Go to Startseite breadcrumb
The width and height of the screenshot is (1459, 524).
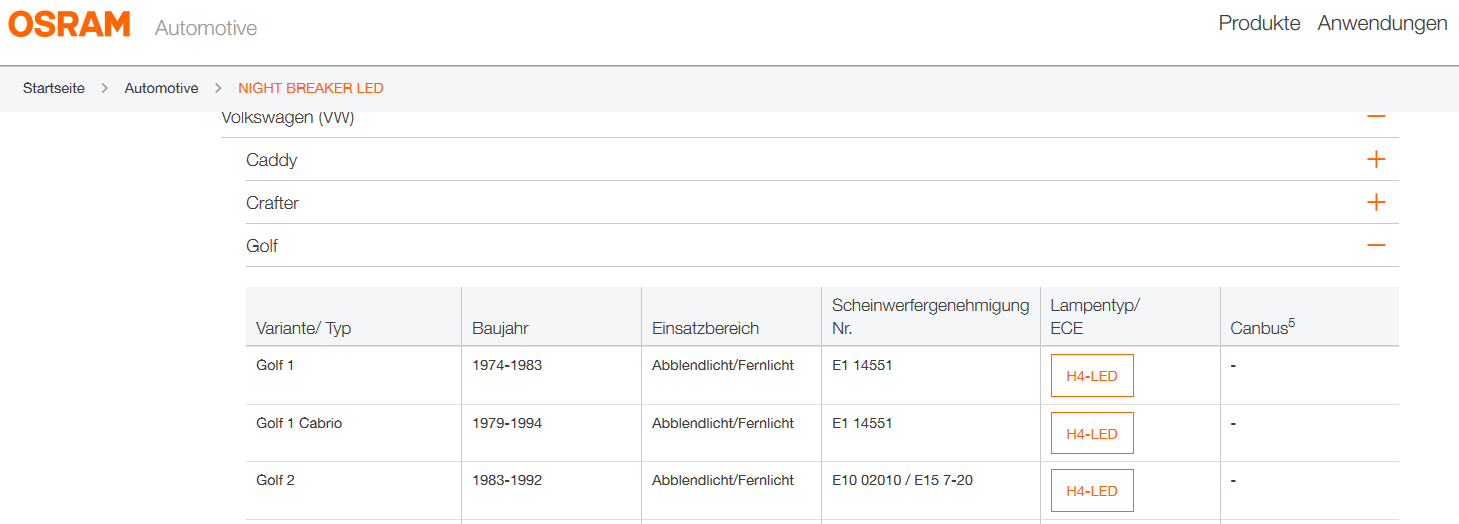click(54, 88)
